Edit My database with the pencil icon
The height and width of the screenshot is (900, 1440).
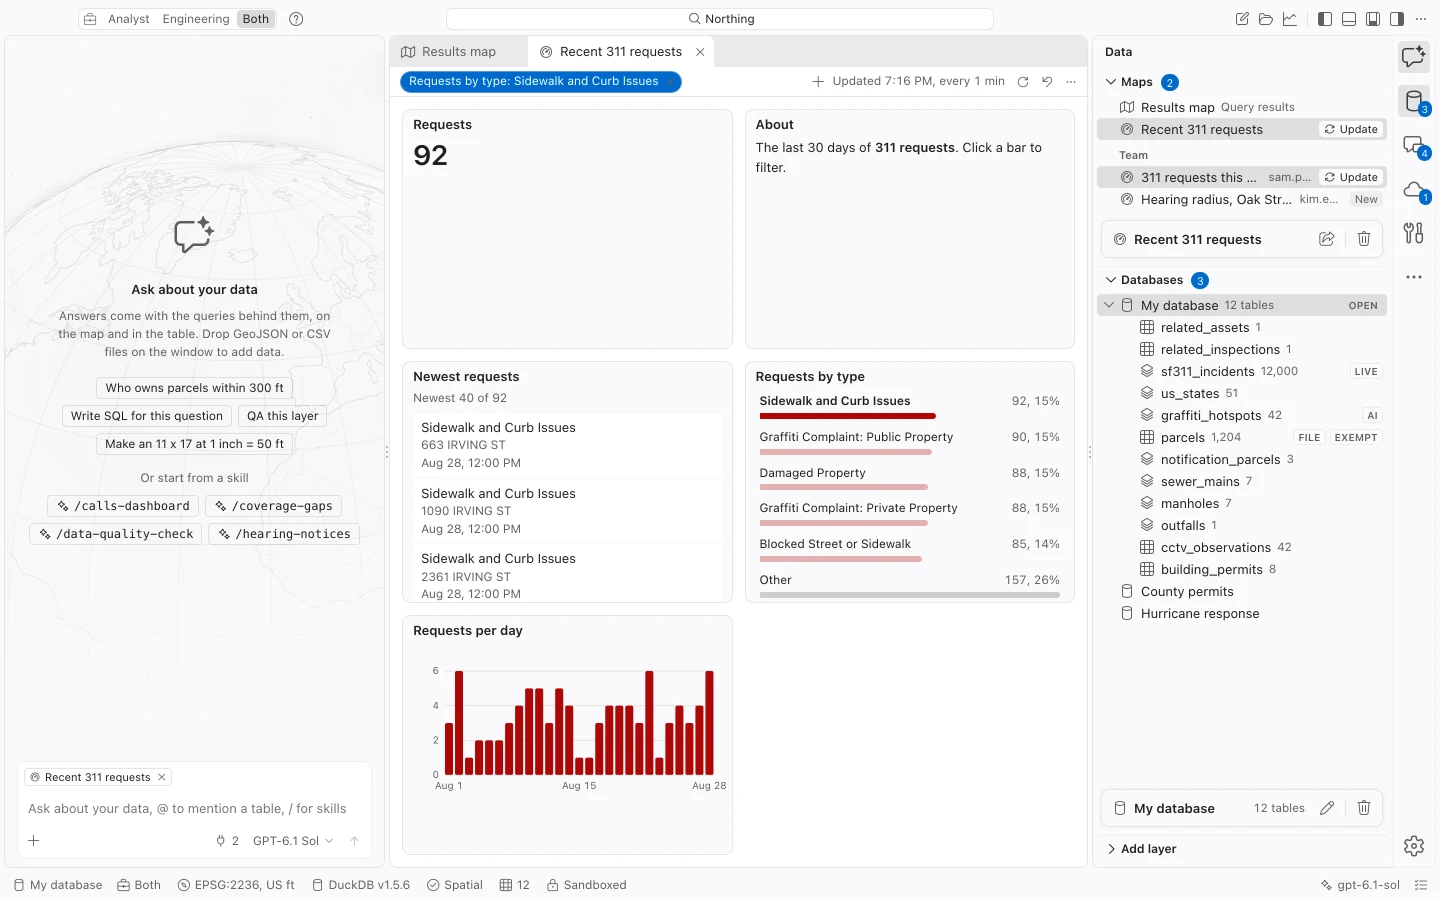[1327, 808]
